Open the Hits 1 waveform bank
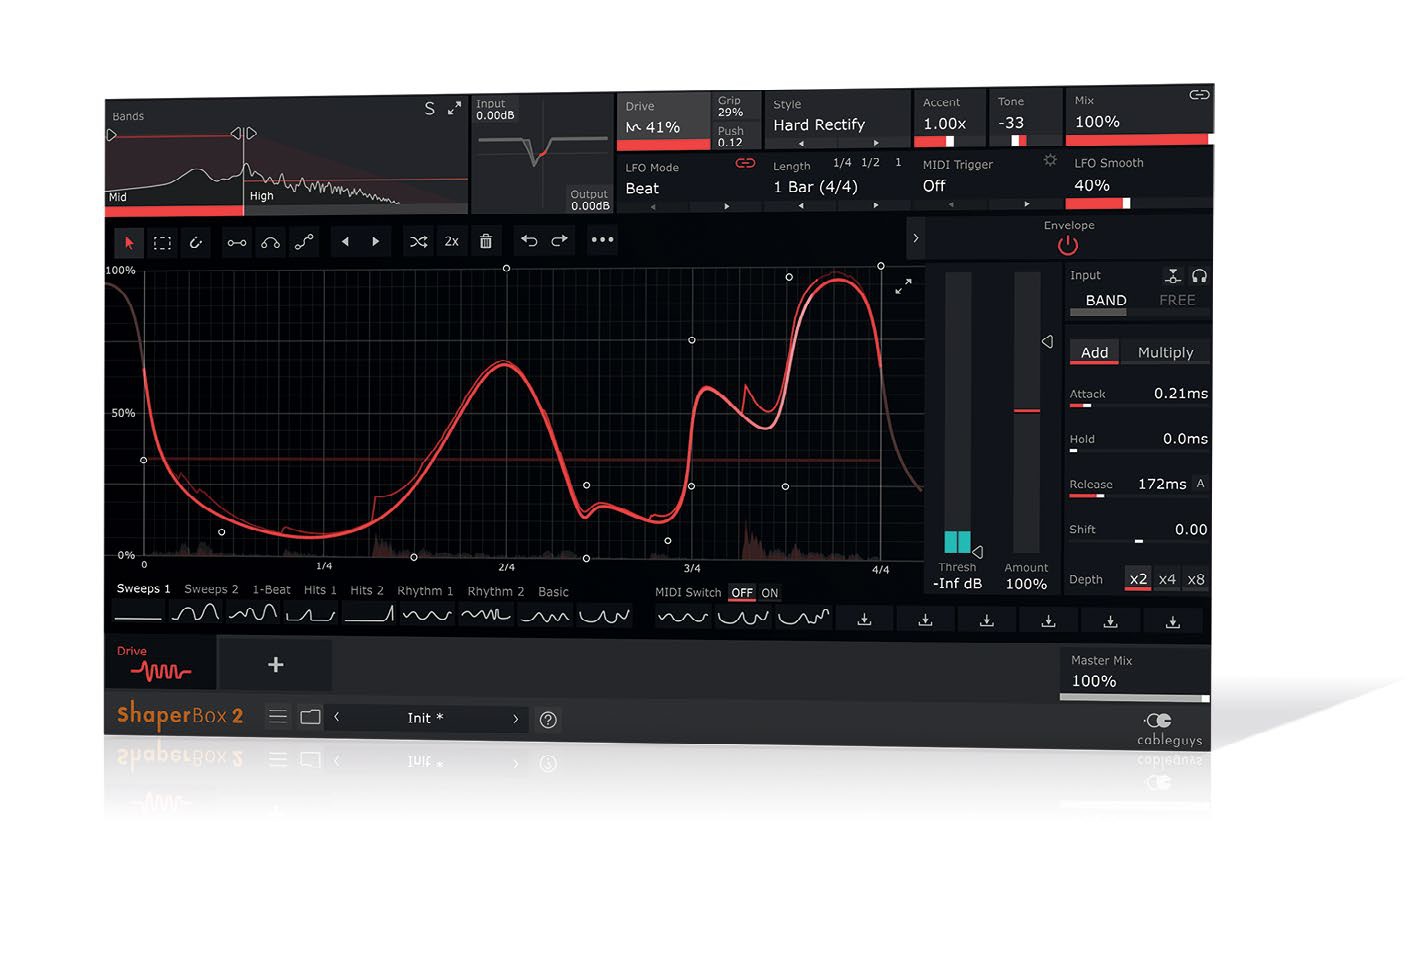The image size is (1426, 959). pyautogui.click(x=320, y=590)
